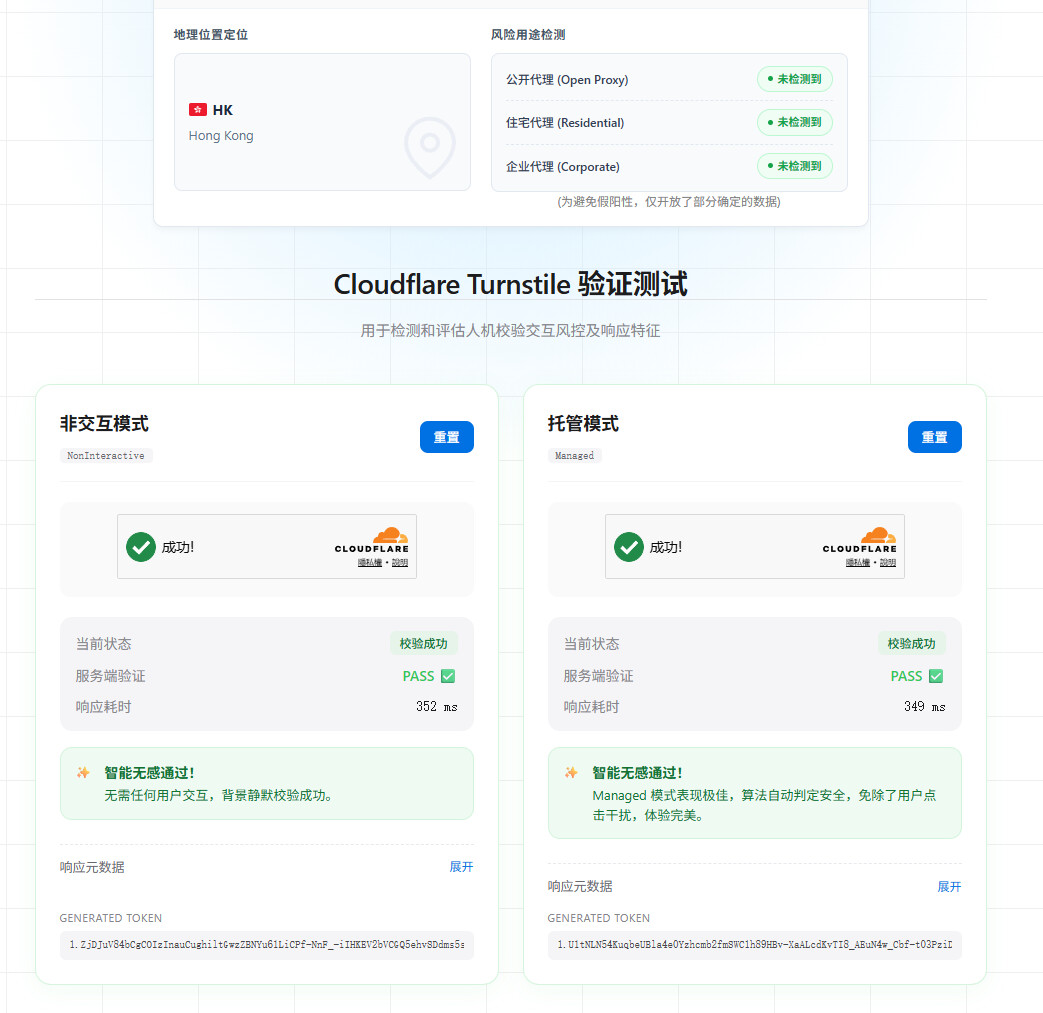Screen dimensions: 1043x1013
Task: Click the "用于检测和评估人机校验交互风控及响应特征" subtitle
Action: [x=510, y=331]
